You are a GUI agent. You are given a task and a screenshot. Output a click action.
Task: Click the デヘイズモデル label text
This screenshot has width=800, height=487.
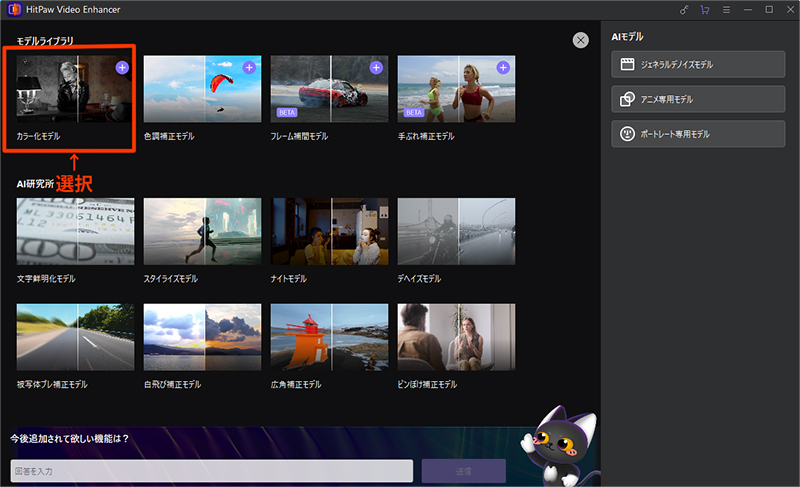(x=419, y=278)
